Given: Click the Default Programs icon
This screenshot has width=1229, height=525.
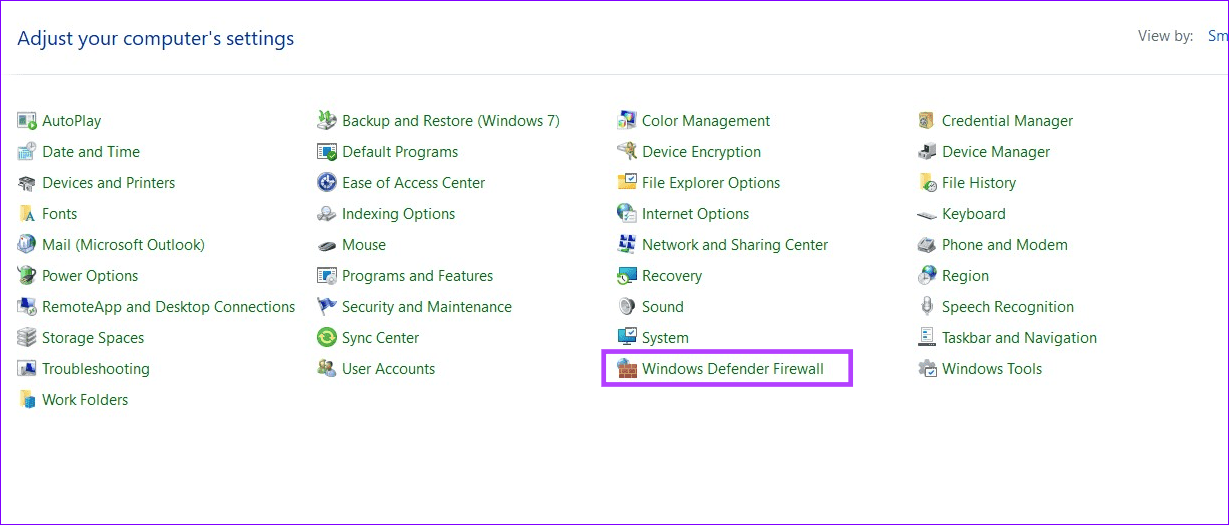Looking at the screenshot, I should coord(327,152).
